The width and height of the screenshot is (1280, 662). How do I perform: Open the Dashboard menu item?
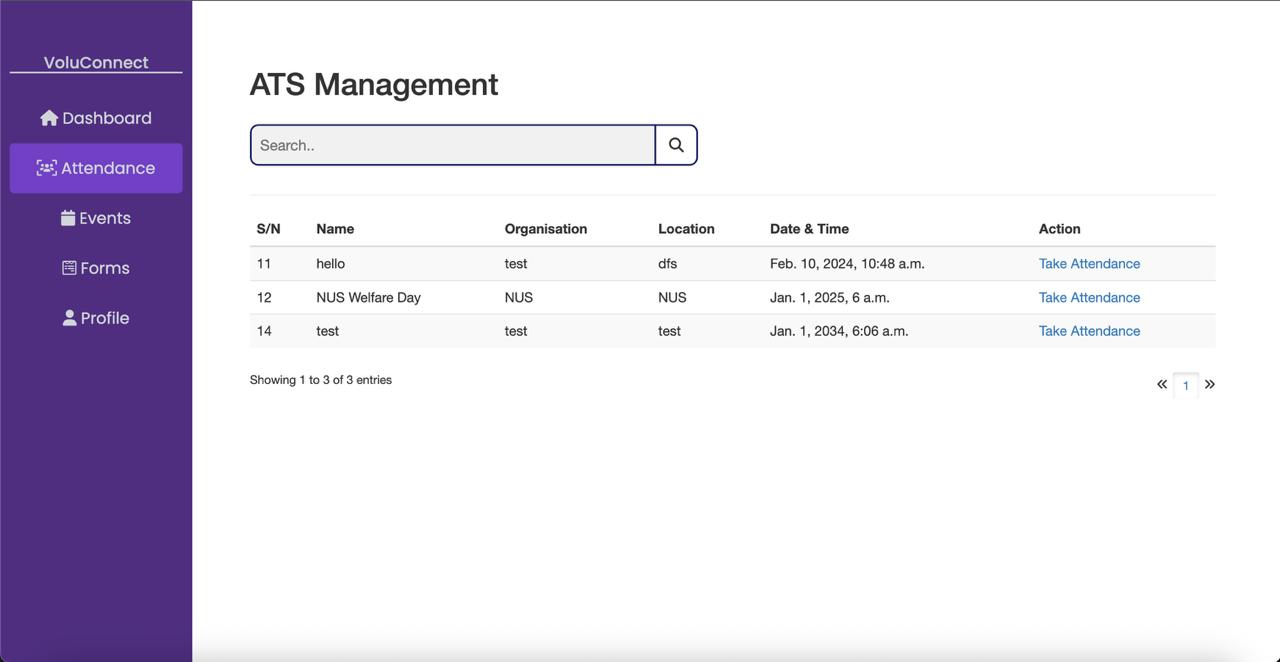point(96,118)
